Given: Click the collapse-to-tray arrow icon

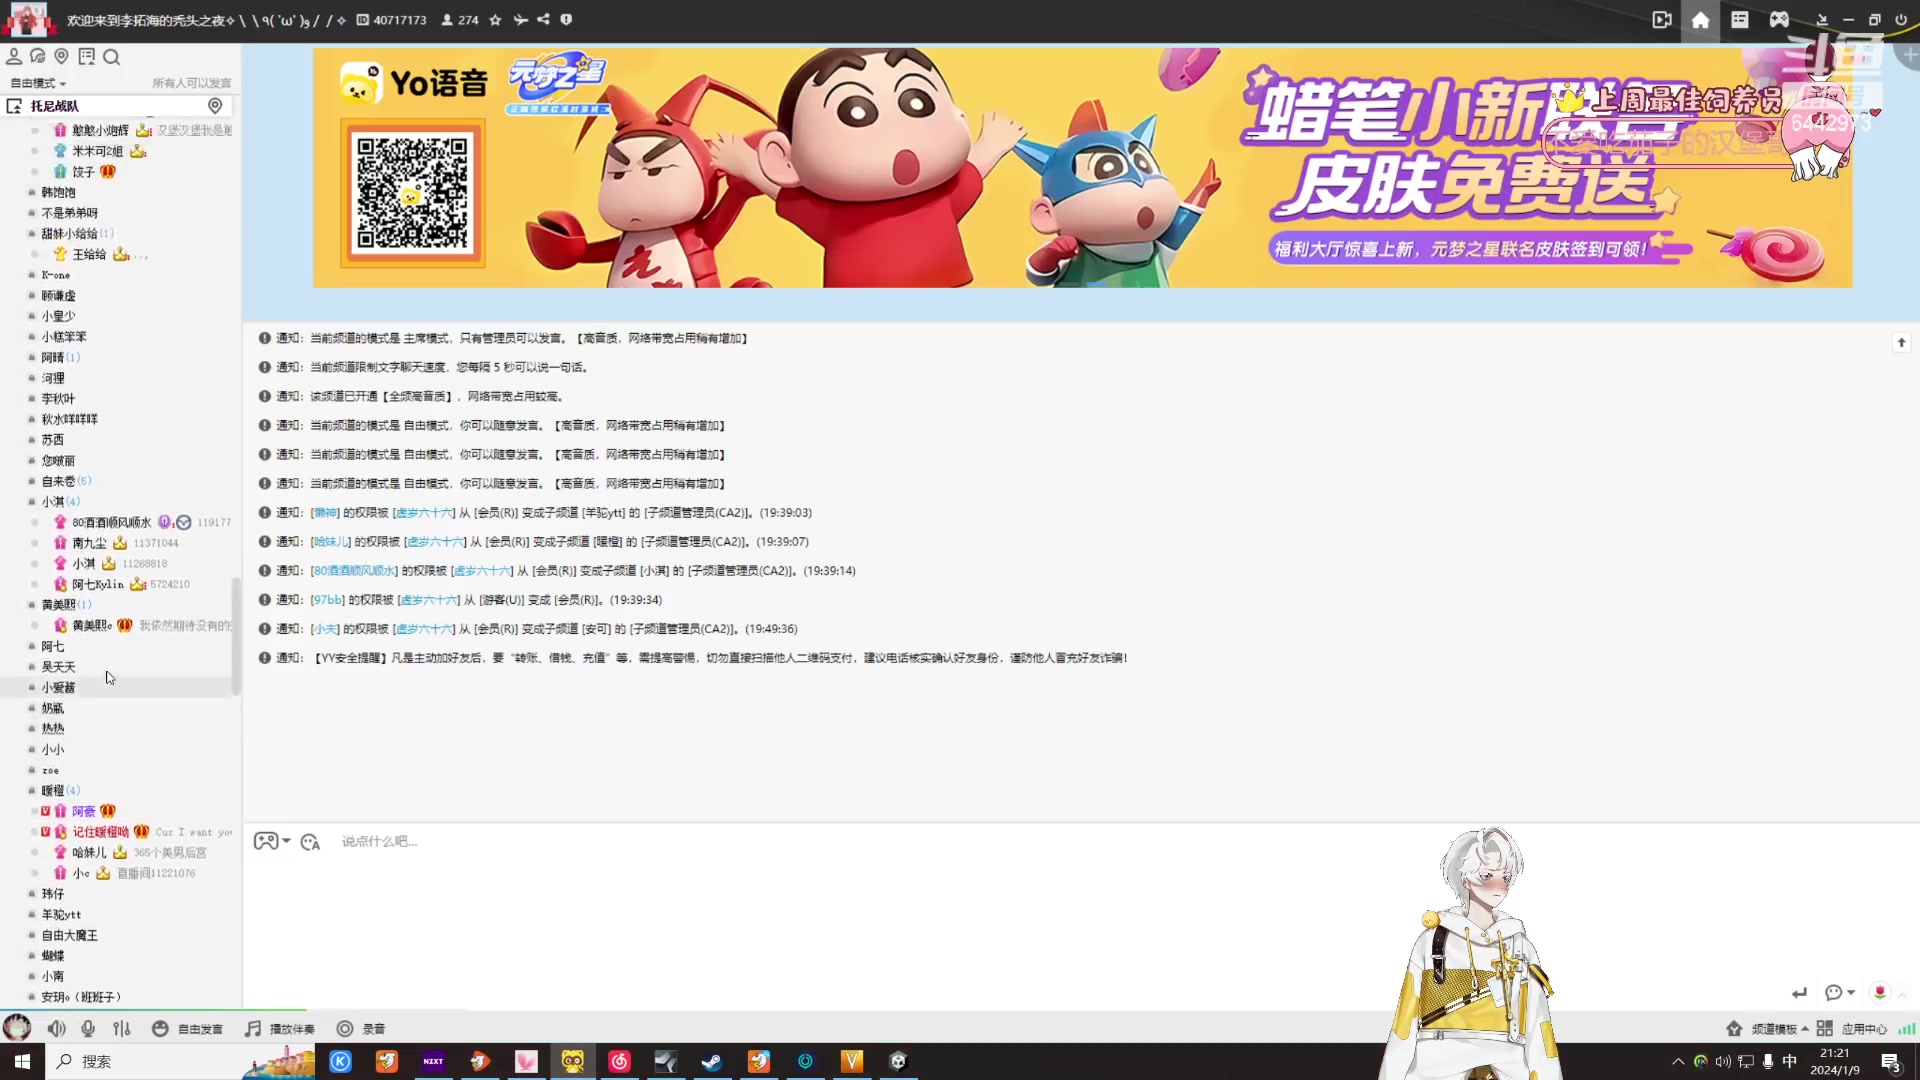Looking at the screenshot, I should pyautogui.click(x=1822, y=20).
